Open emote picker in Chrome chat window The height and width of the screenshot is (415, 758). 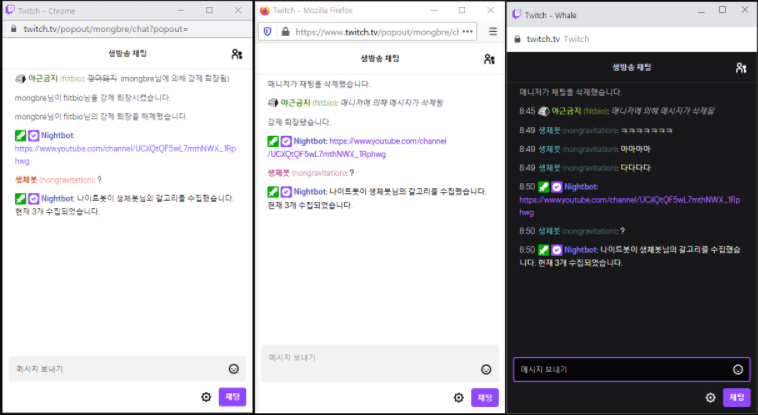click(x=233, y=369)
